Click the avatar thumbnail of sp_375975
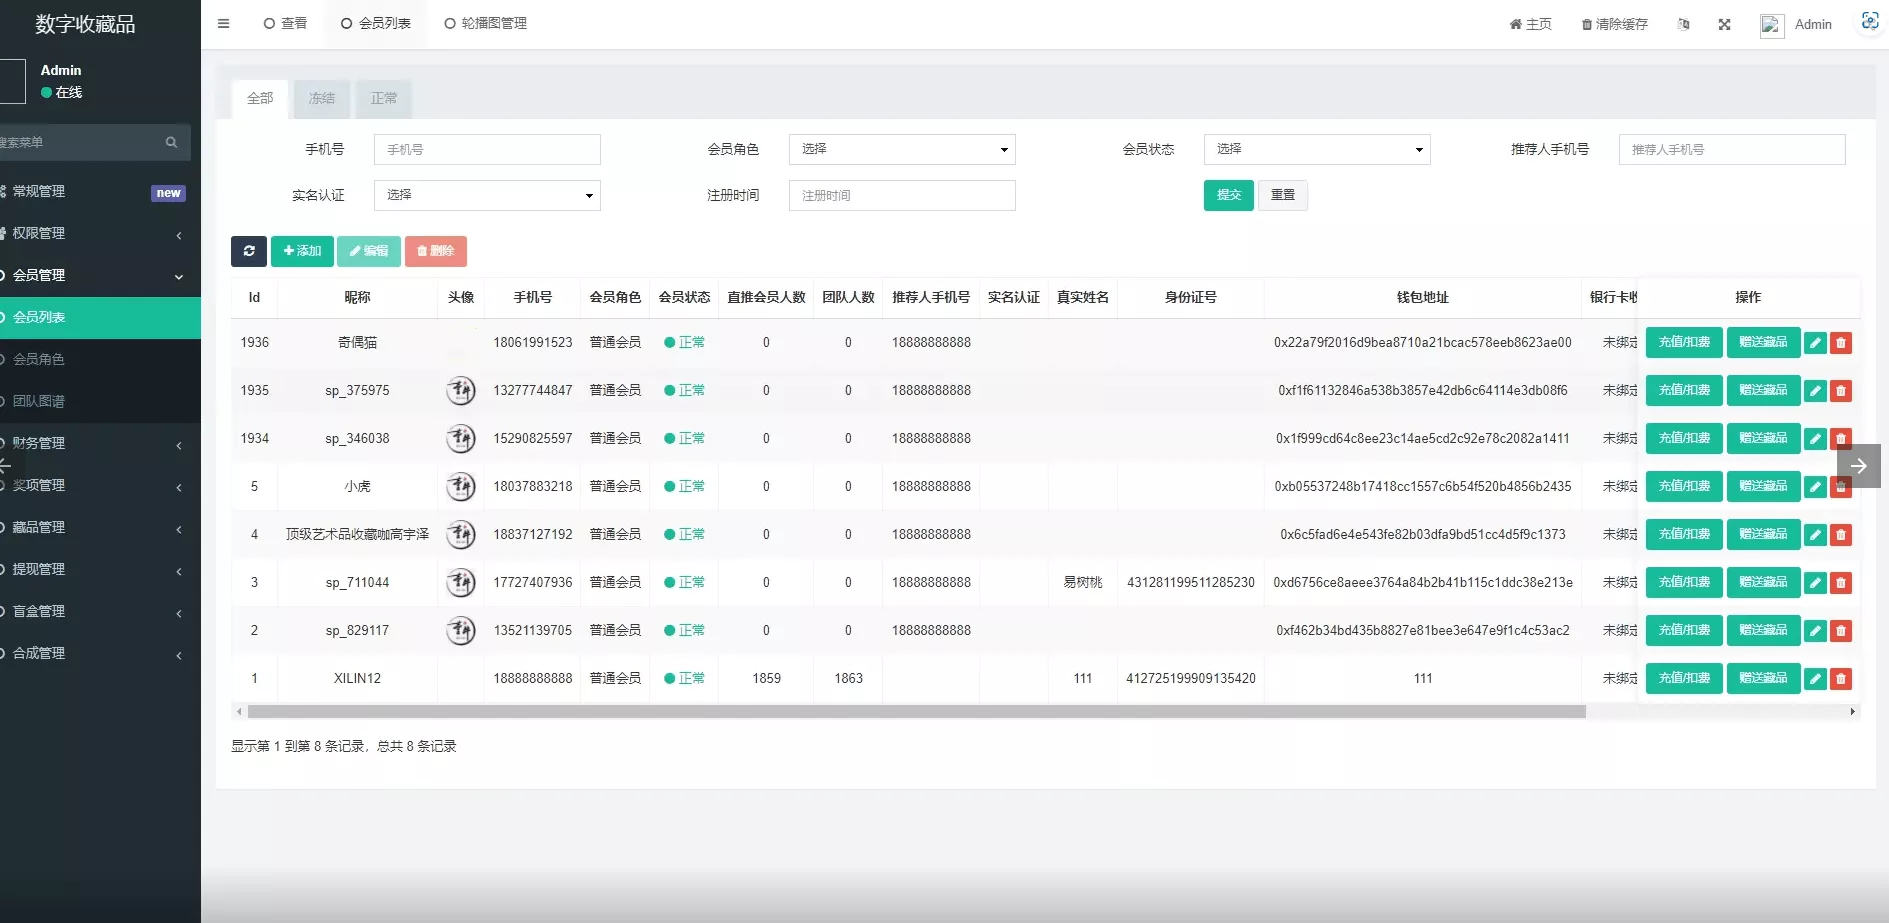The width and height of the screenshot is (1889, 923). point(461,390)
